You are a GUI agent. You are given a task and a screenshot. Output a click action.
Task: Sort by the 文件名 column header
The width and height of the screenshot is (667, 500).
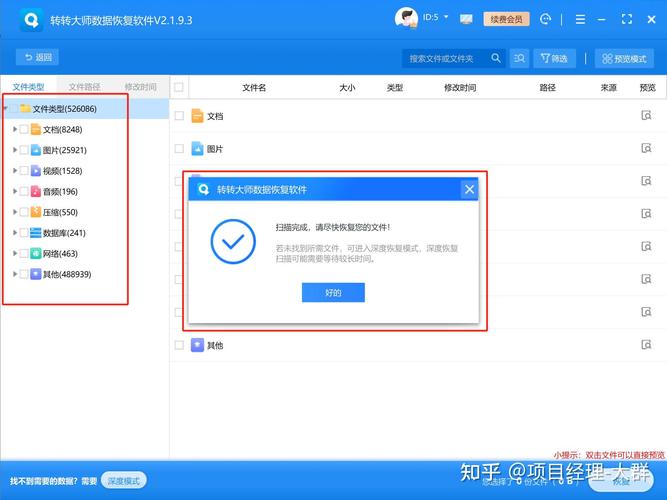[x=254, y=88]
